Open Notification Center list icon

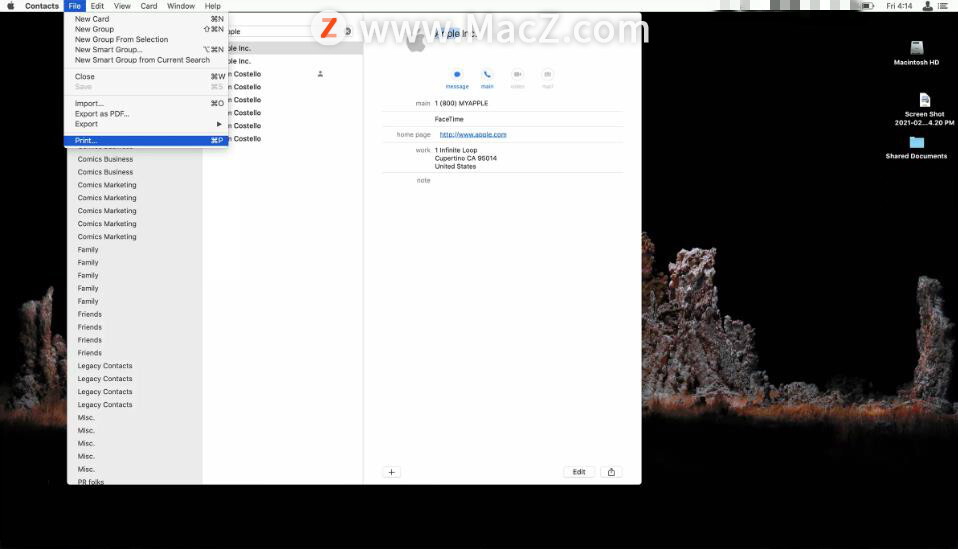coord(943,6)
